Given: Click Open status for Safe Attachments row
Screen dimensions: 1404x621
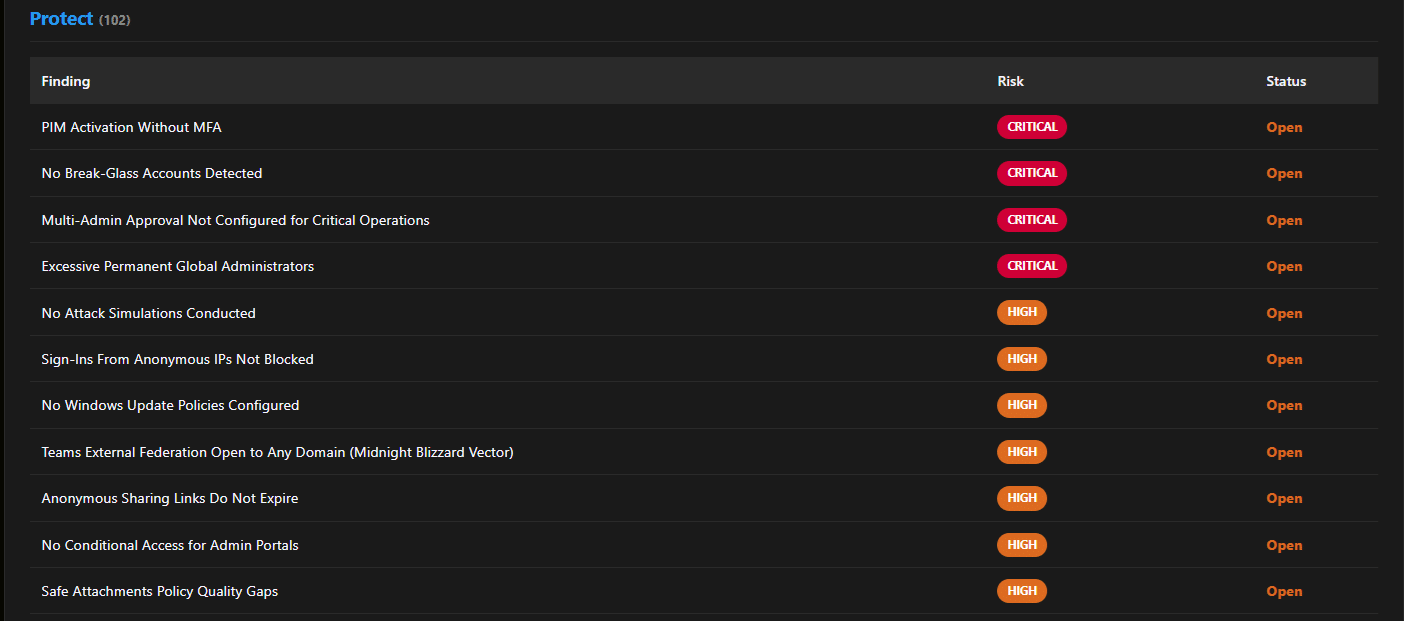Looking at the screenshot, I should point(1284,591).
